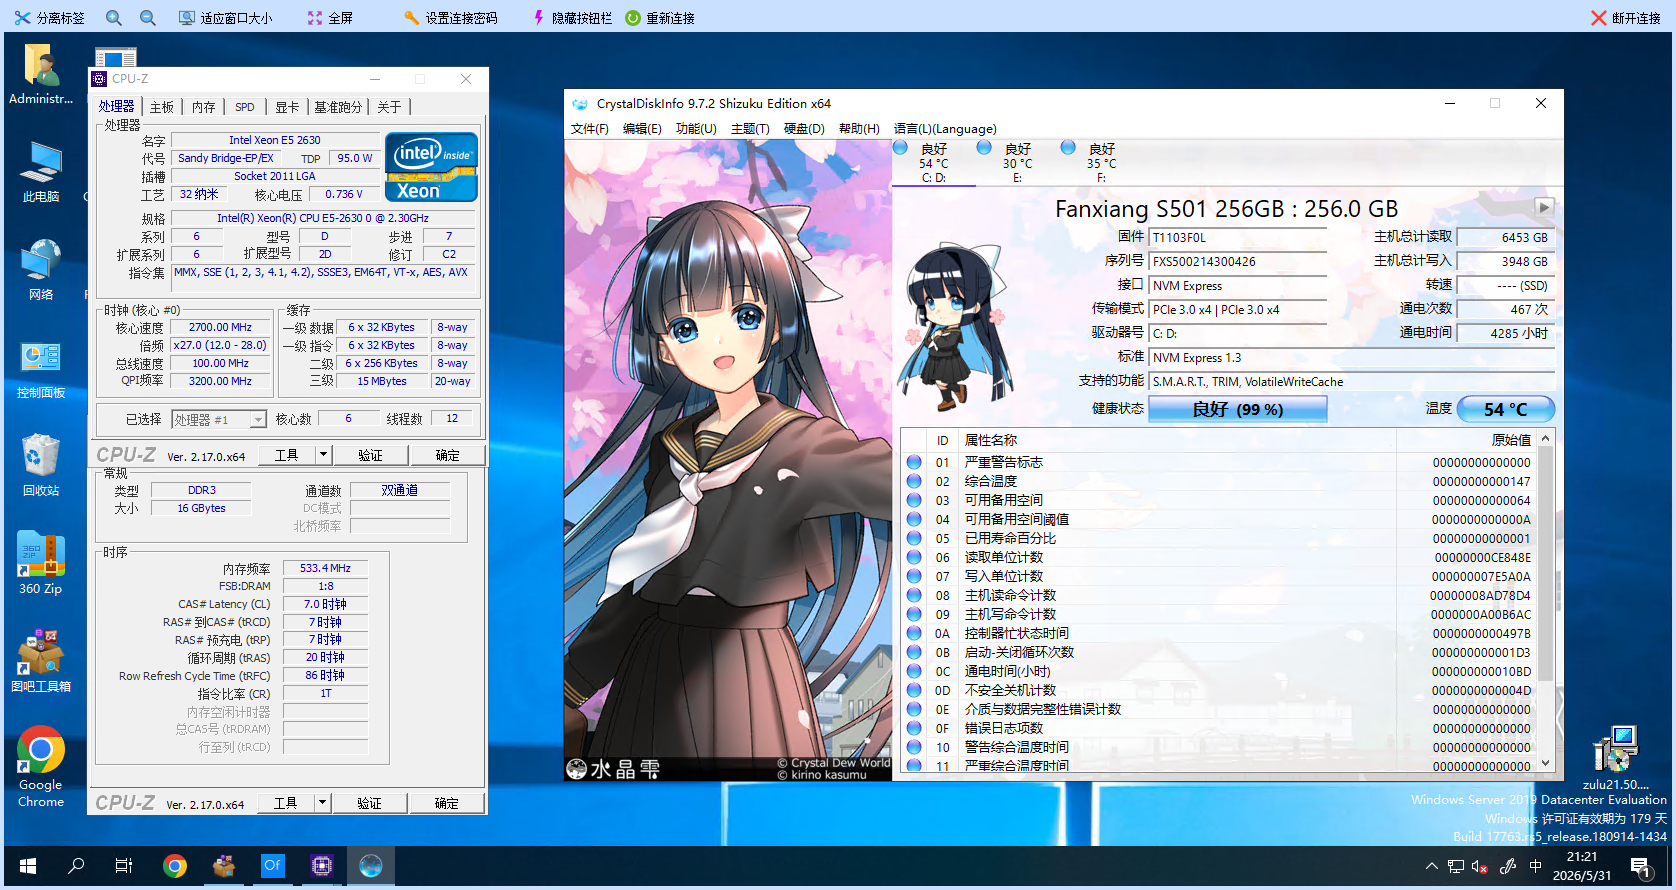Click the zoom-out magnifier in remote toolbar
Image resolution: width=1676 pixels, height=890 pixels.
coord(148,18)
